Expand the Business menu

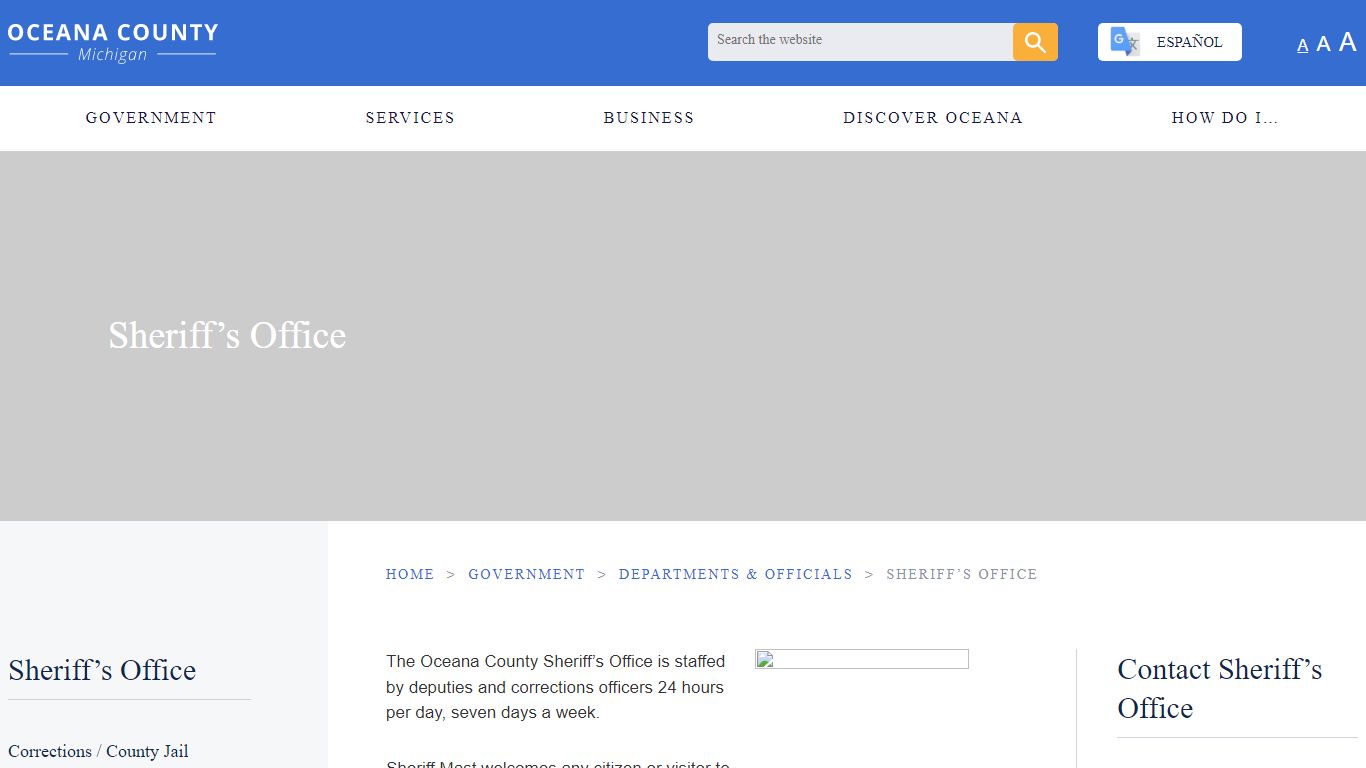coord(648,118)
